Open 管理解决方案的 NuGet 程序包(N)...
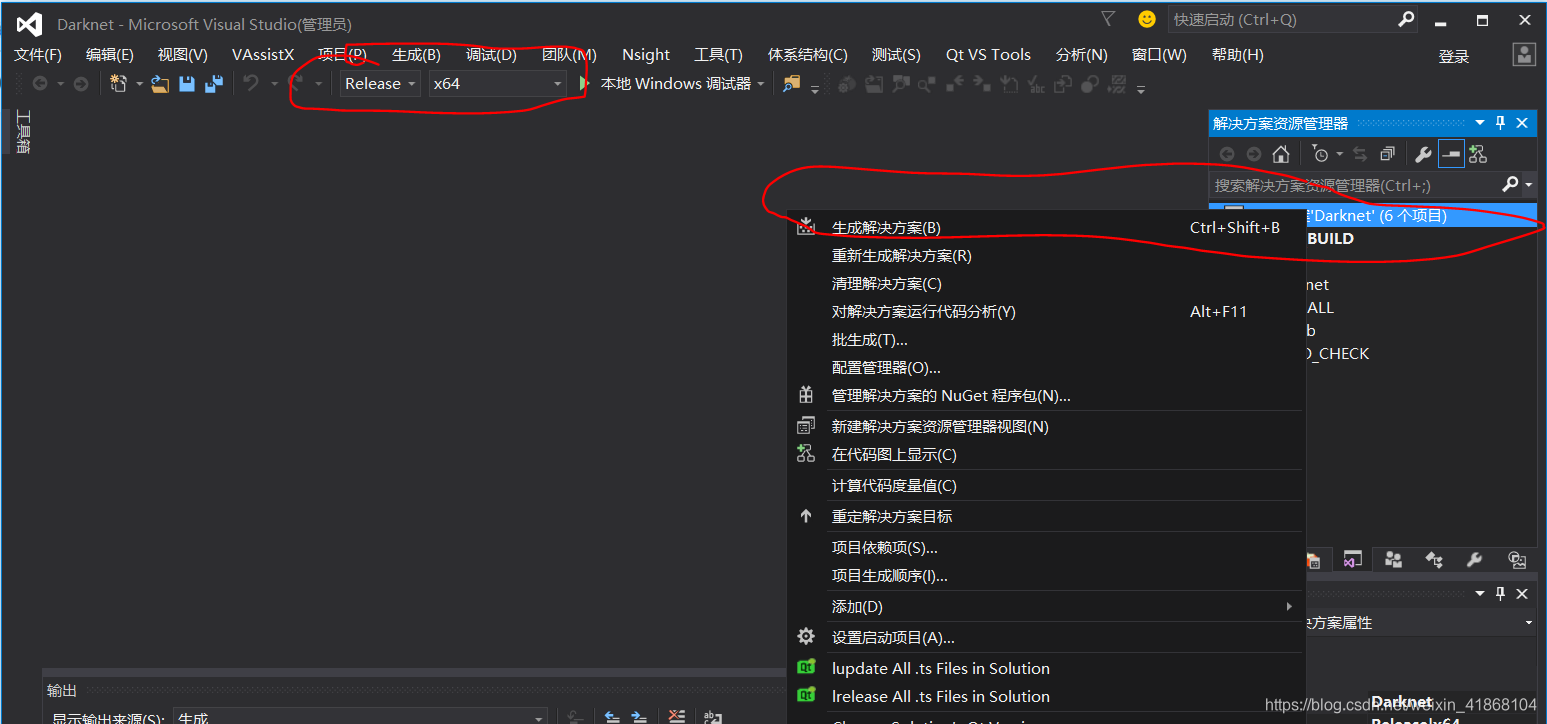 (x=1045, y=396)
